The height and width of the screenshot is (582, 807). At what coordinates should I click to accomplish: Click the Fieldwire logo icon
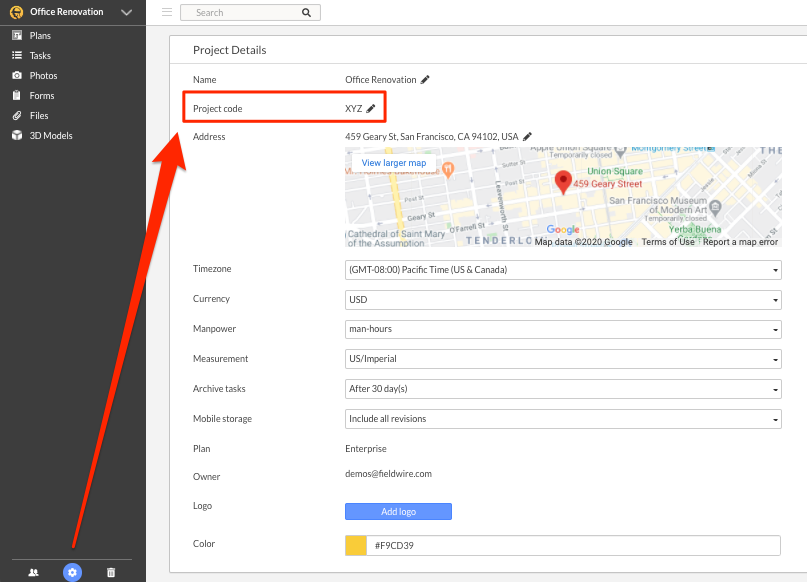[16, 12]
